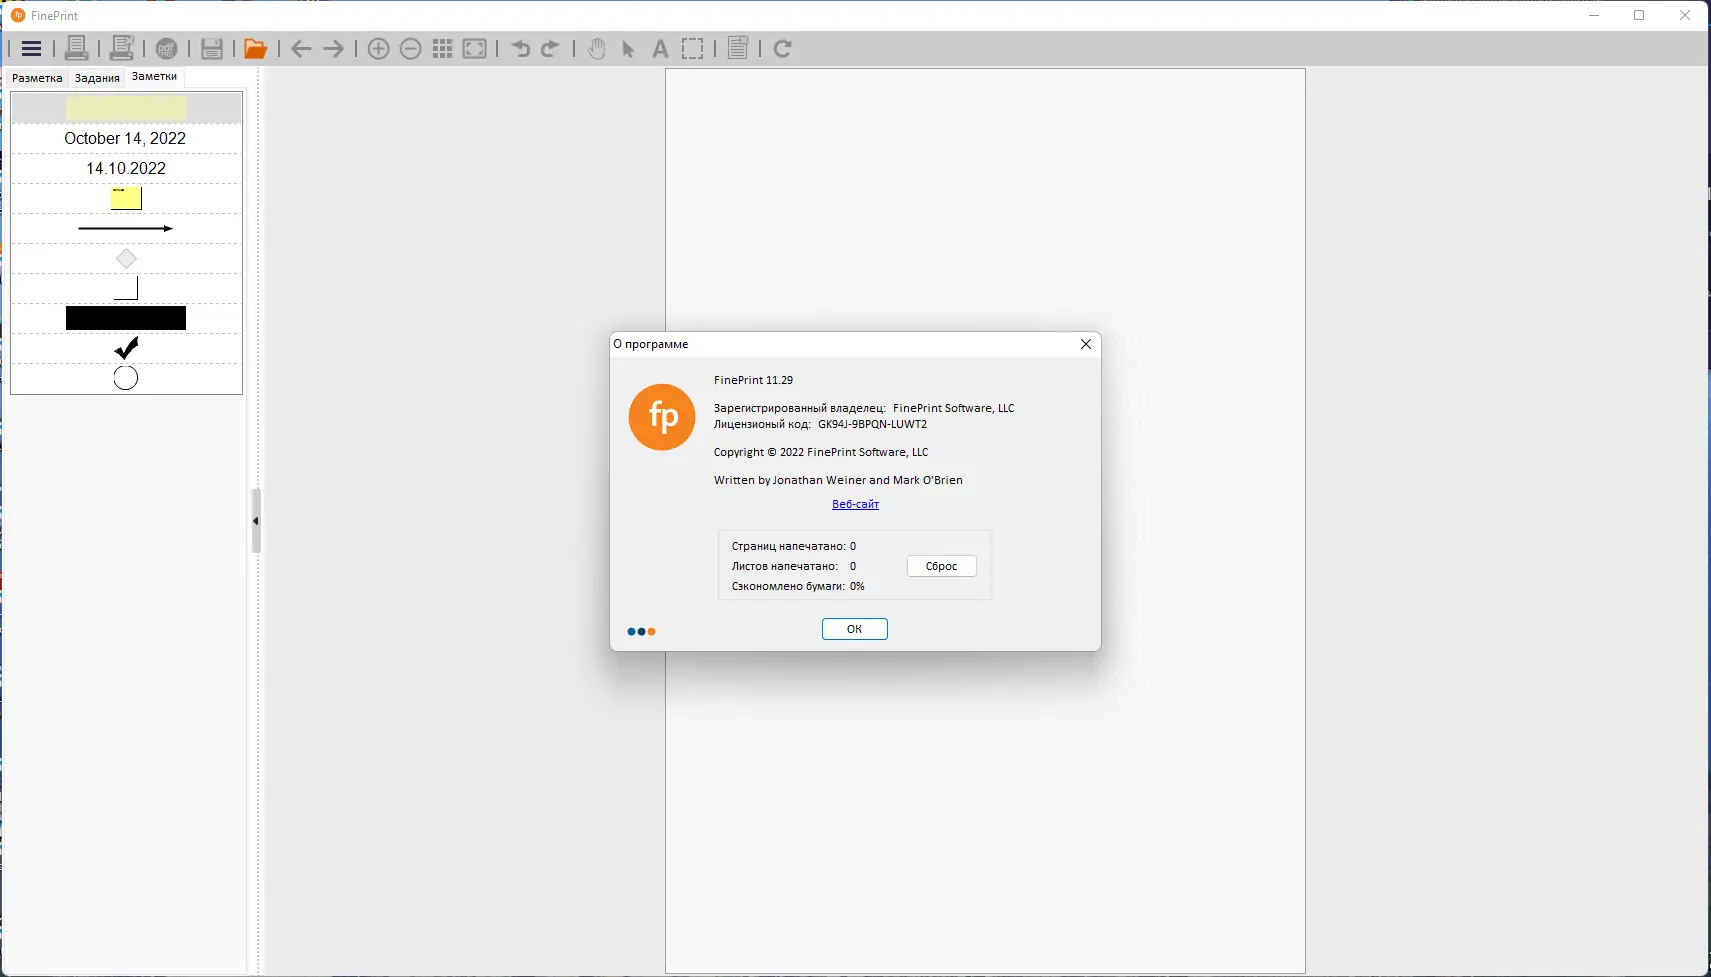Click the Zoom In plus icon
Screen dimensions: 1711x977
coord(378,48)
